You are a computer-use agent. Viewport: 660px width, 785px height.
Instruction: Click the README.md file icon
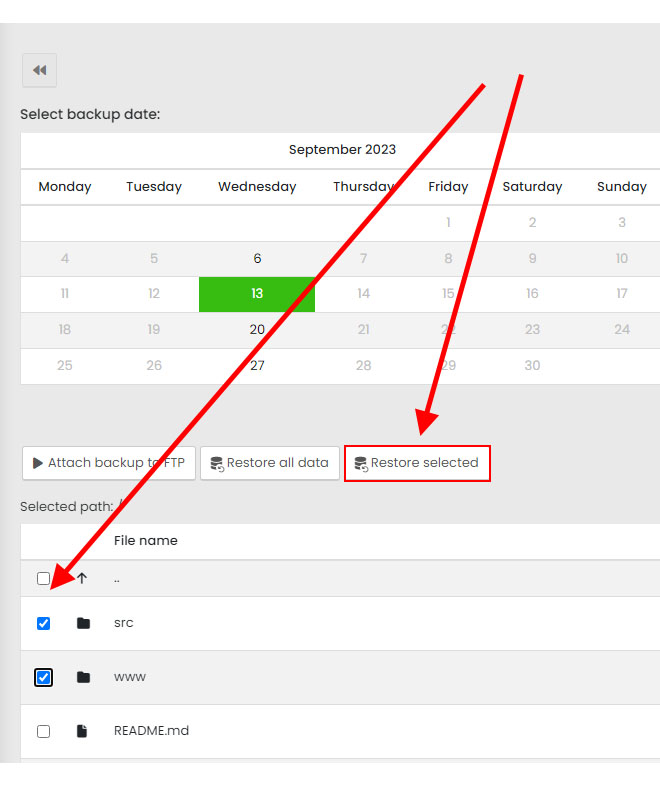click(x=83, y=731)
